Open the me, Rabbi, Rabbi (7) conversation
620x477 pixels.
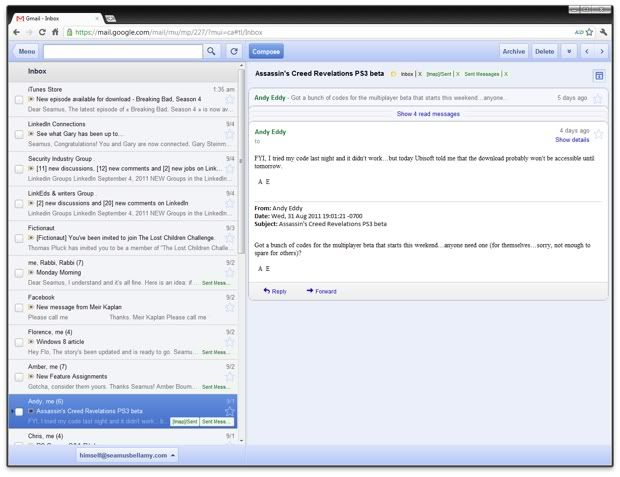tap(123, 273)
